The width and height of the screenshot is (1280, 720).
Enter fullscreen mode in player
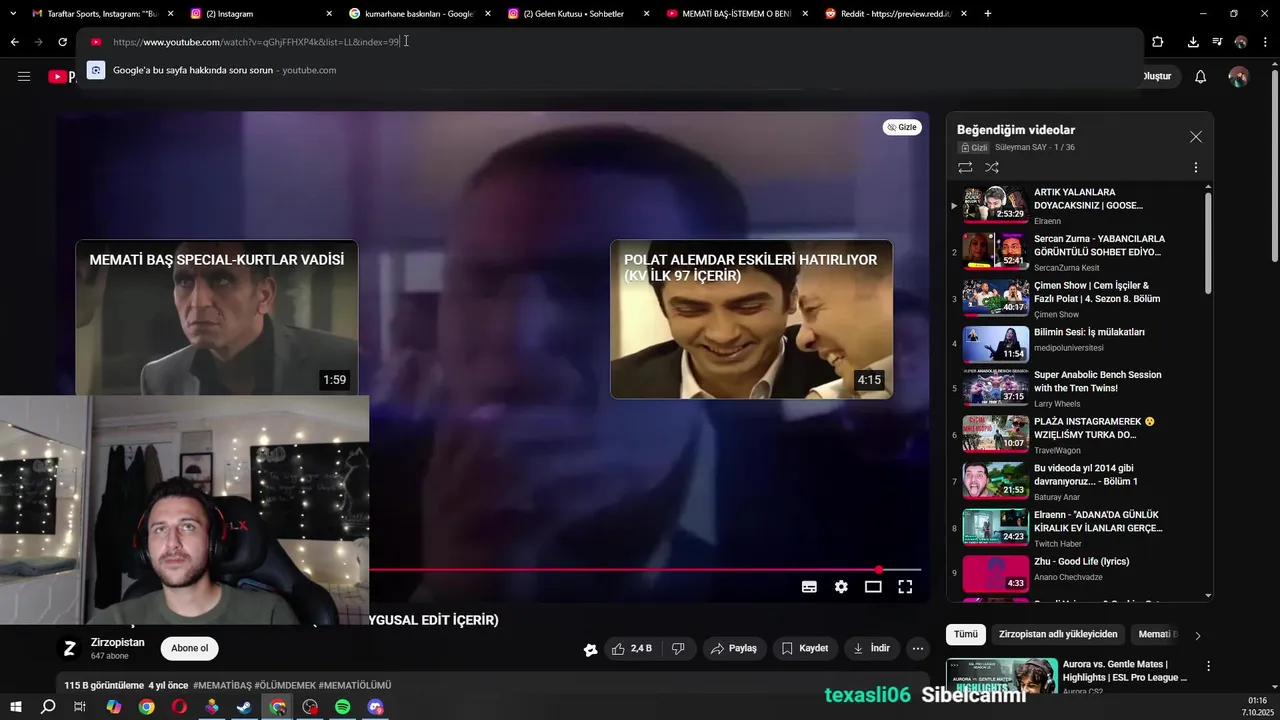(x=905, y=587)
